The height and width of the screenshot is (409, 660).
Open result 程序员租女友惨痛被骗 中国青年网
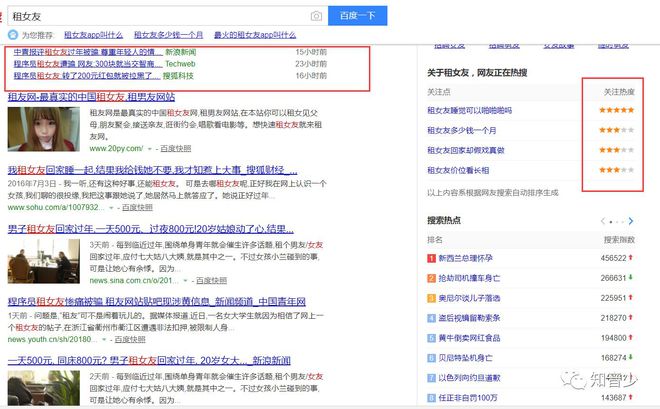pyautogui.click(x=157, y=301)
